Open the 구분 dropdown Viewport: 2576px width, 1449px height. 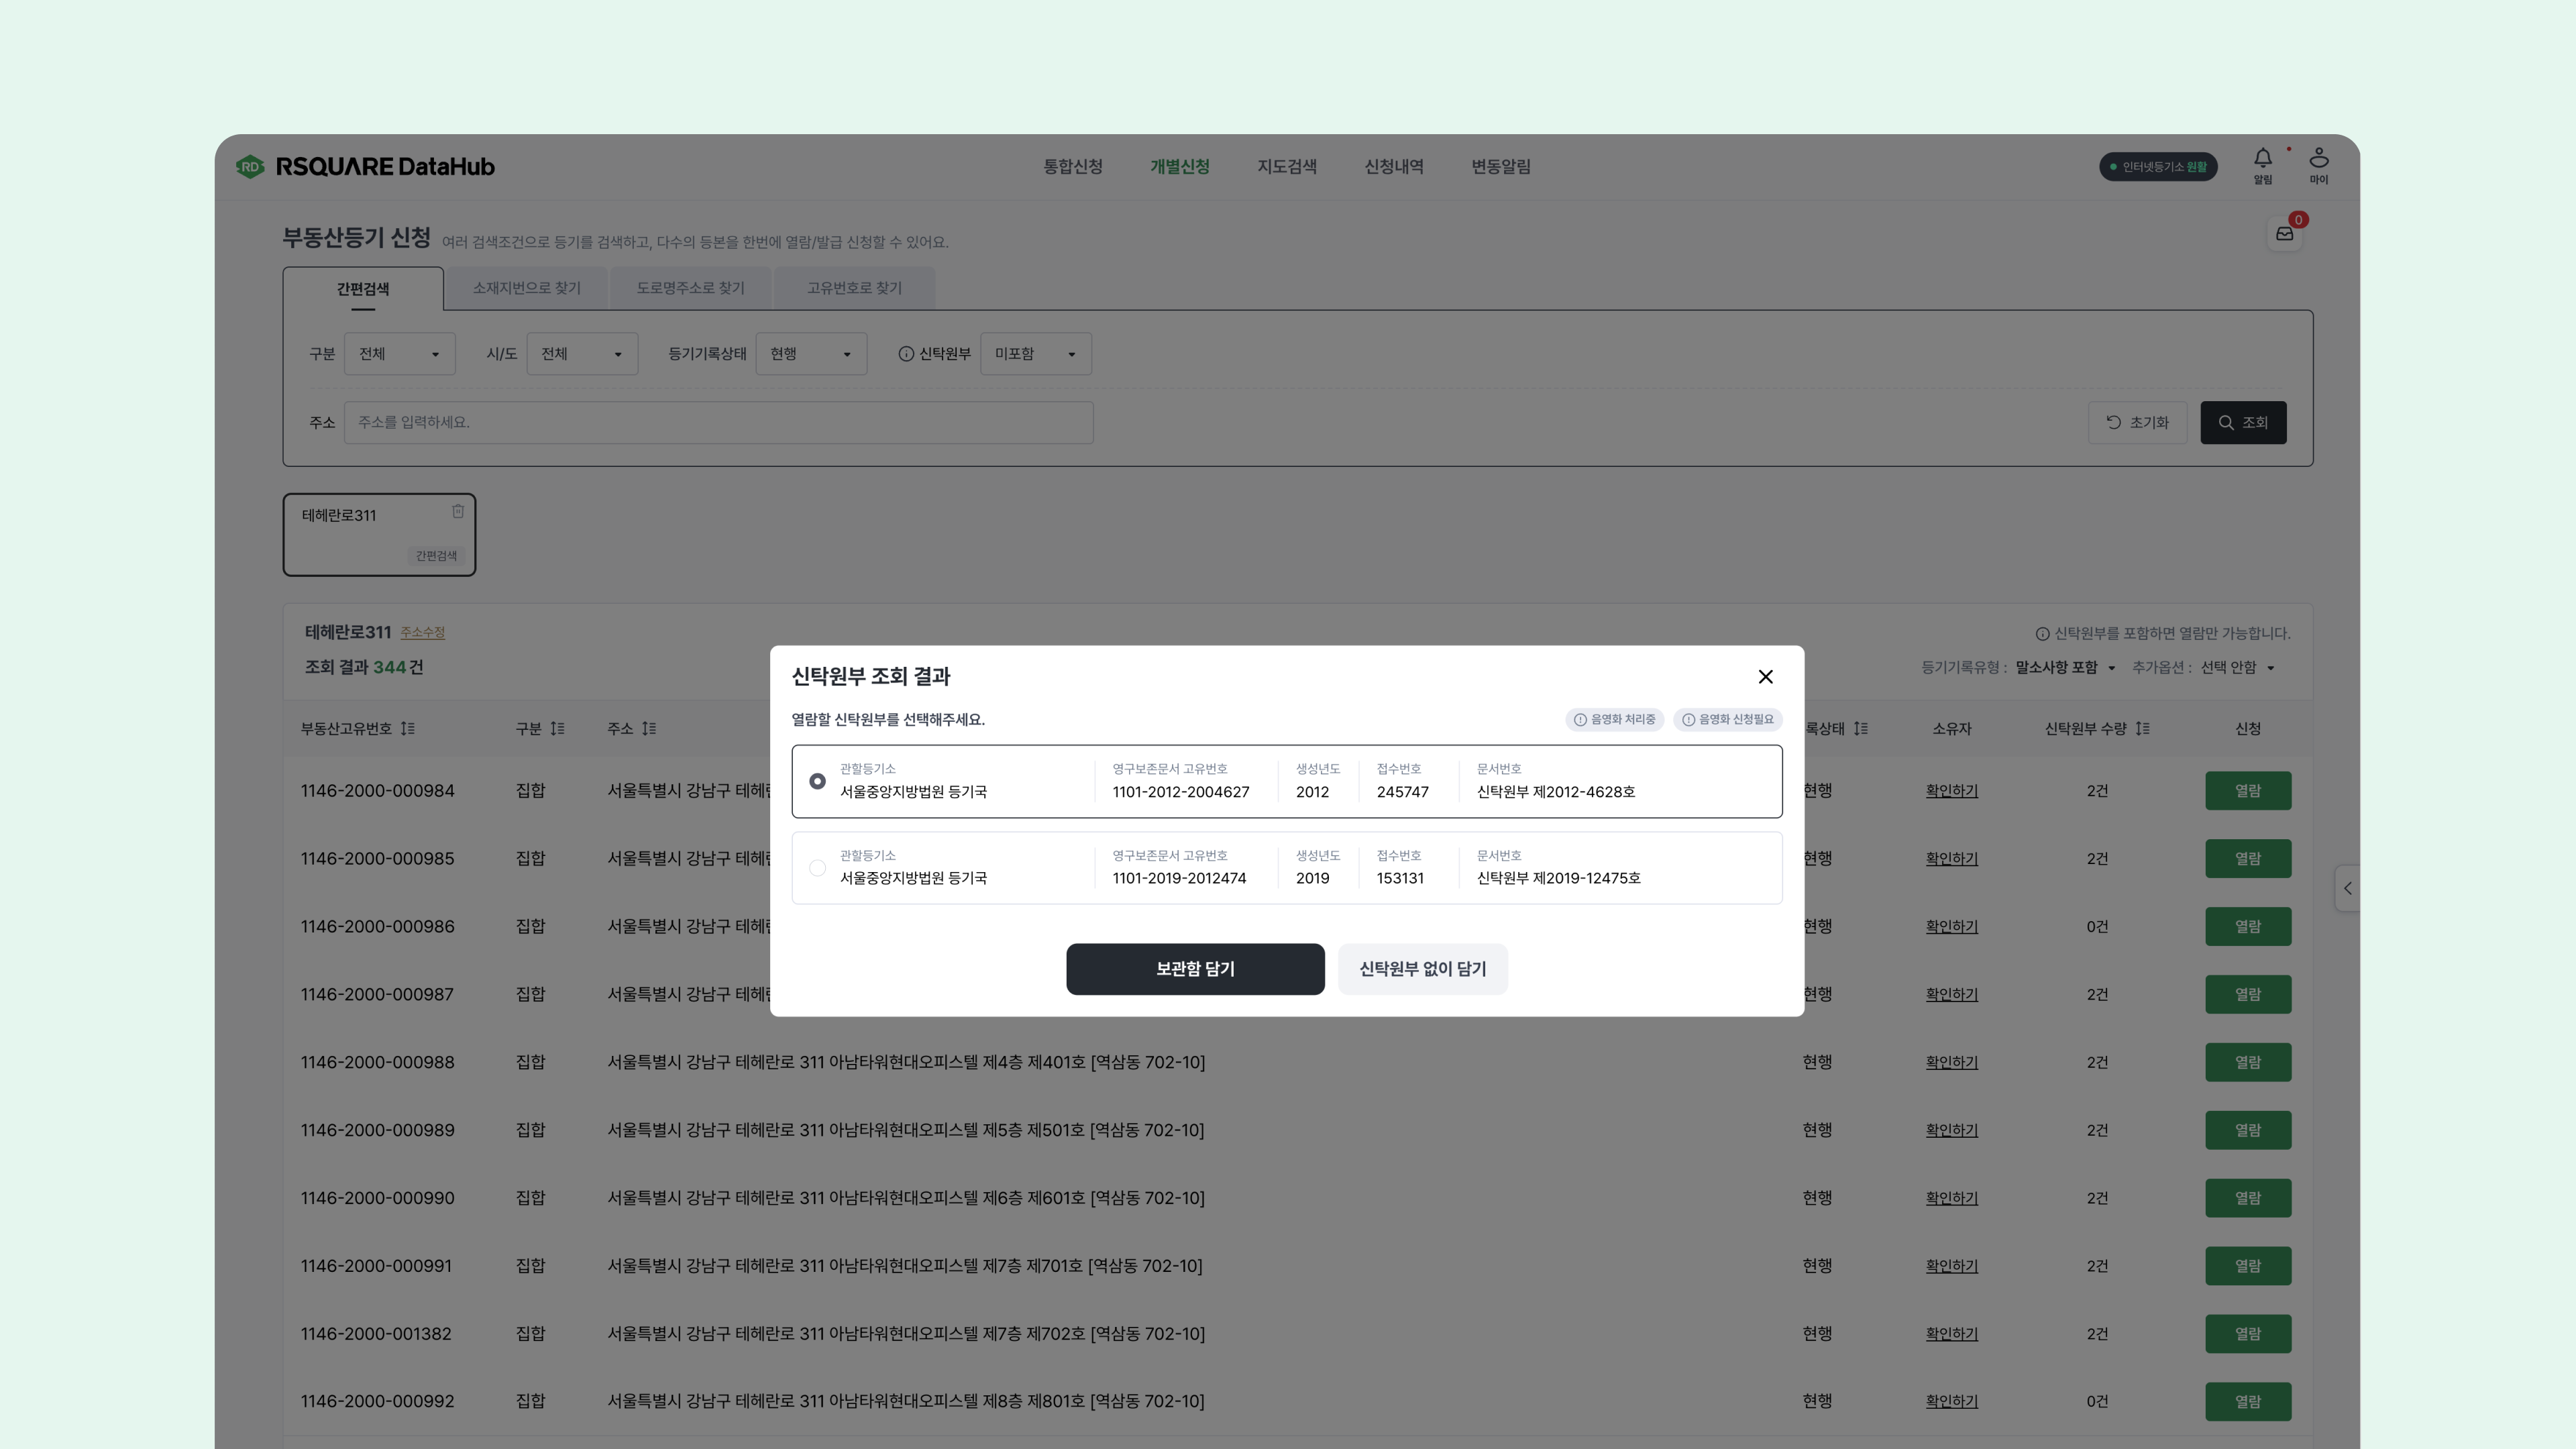[x=399, y=354]
